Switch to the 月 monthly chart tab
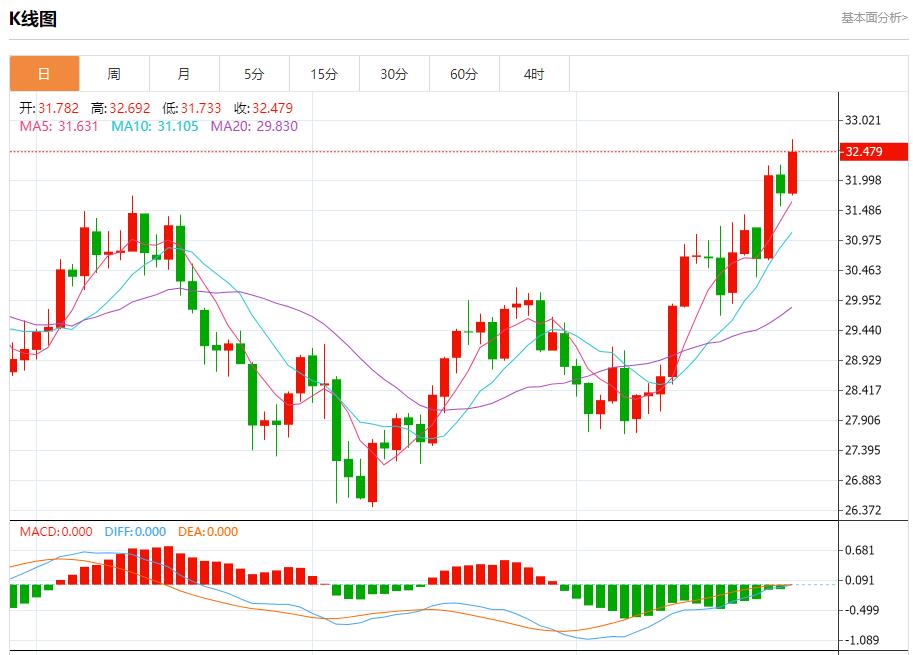 tap(184, 73)
